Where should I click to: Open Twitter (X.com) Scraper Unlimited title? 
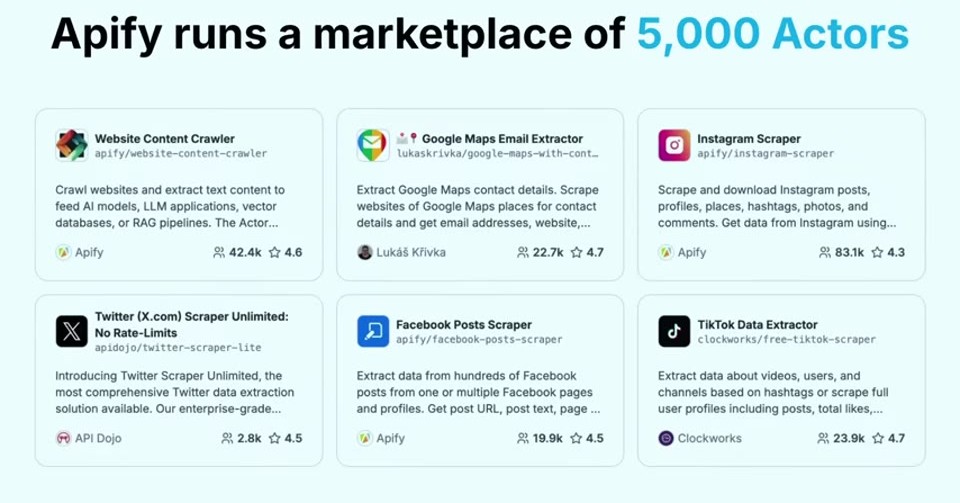pos(192,324)
